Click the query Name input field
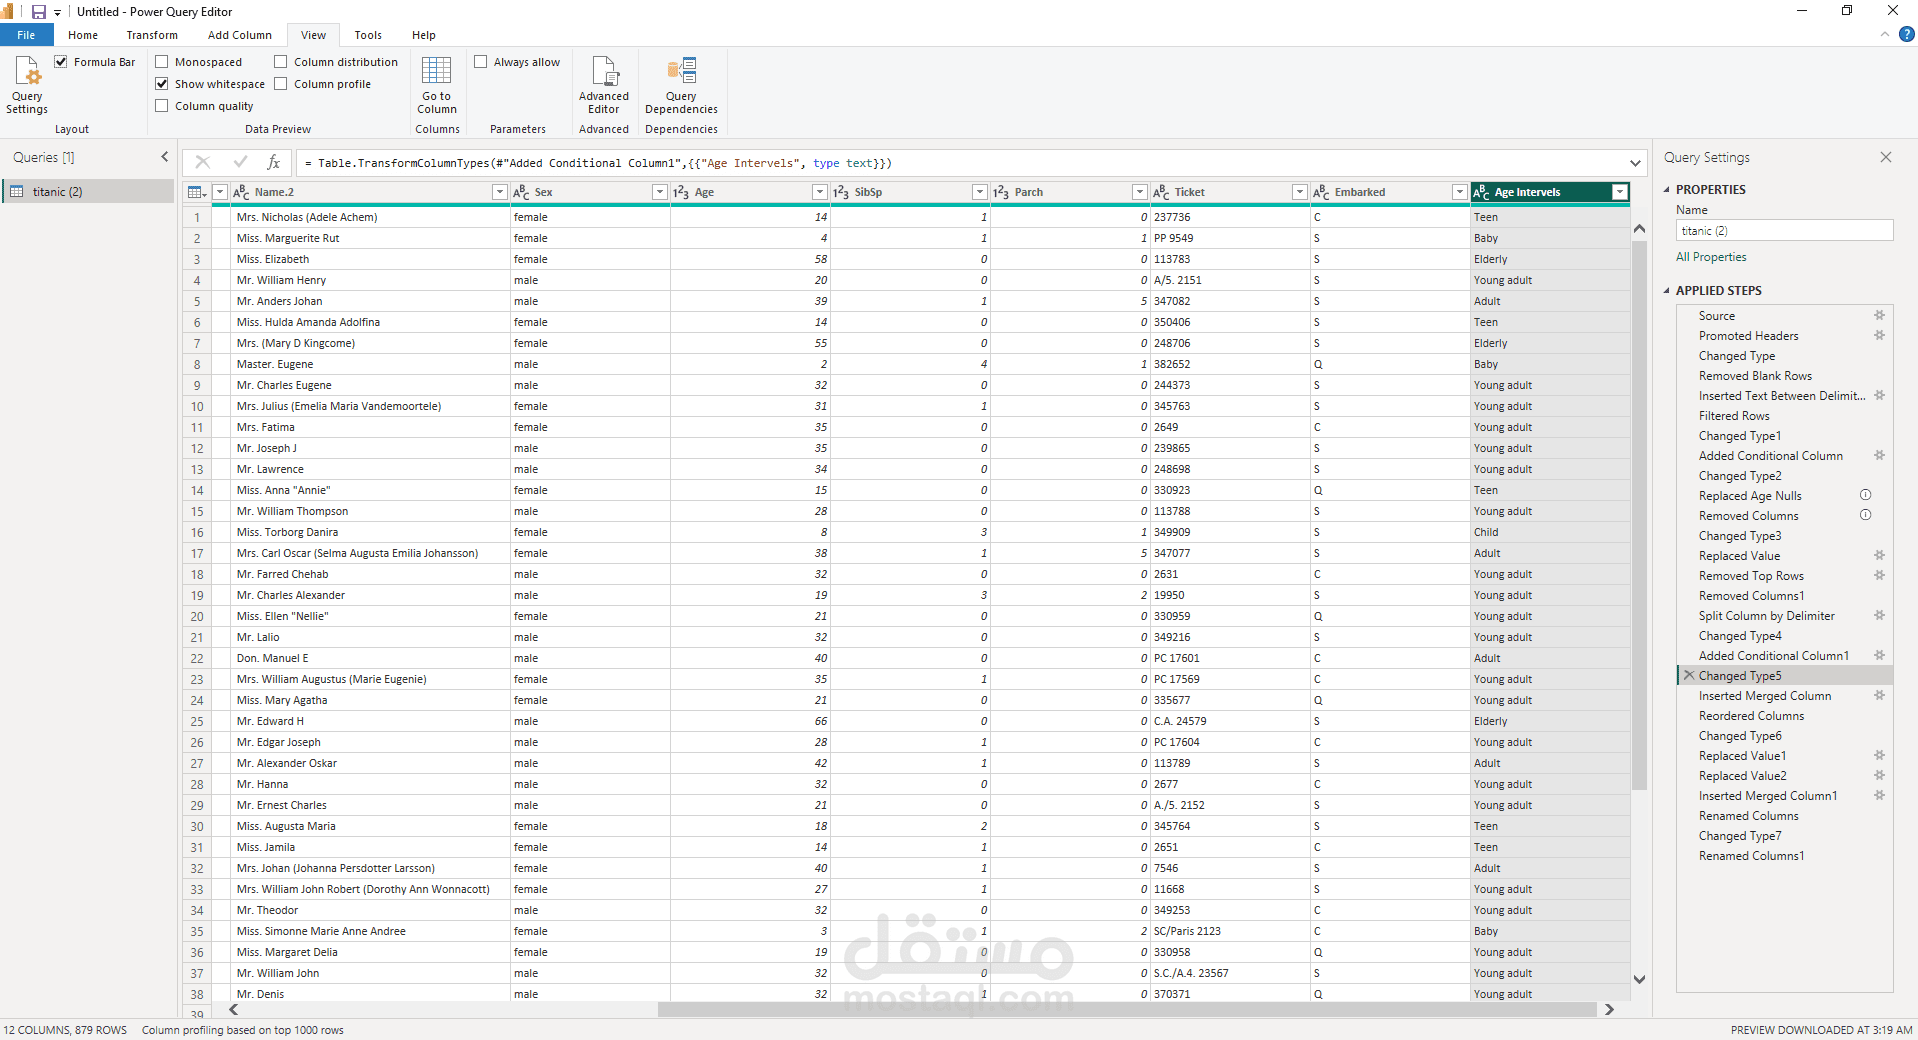Screen dimensions: 1918x1040 coord(1784,231)
